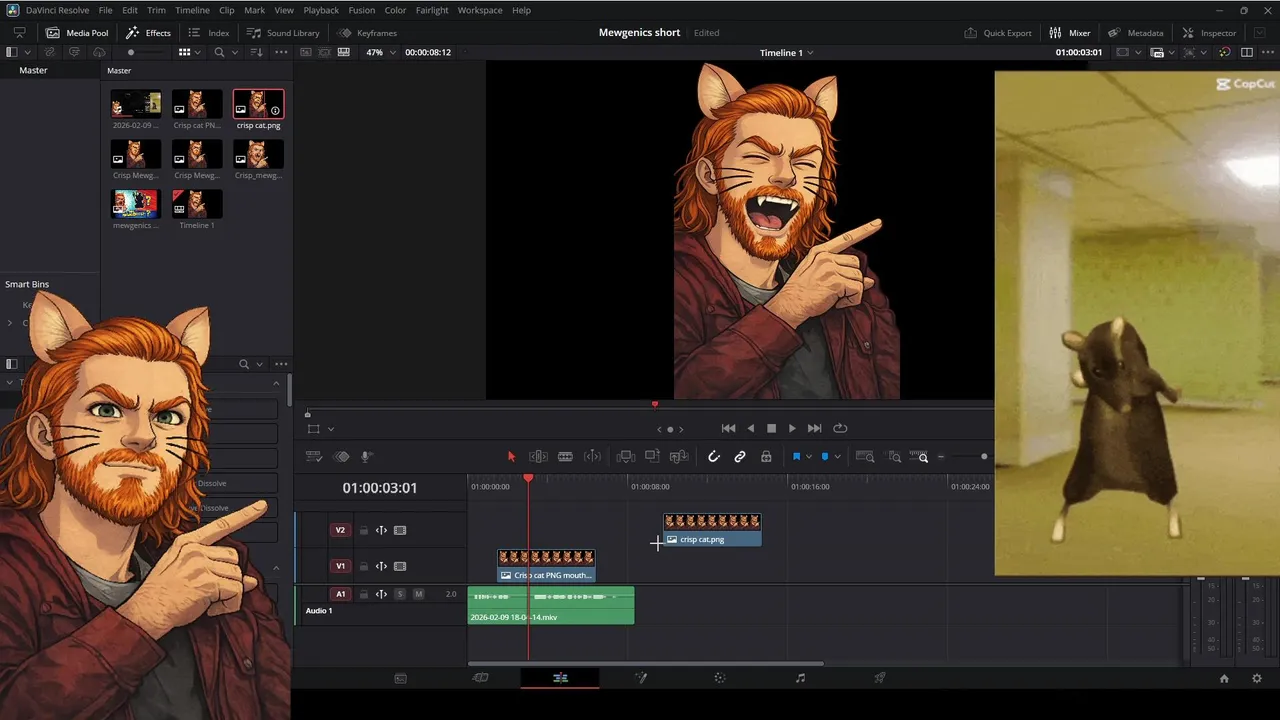Screen dimensions: 1280x720
Task: Open the Metadata panel
Action: pyautogui.click(x=1135, y=33)
